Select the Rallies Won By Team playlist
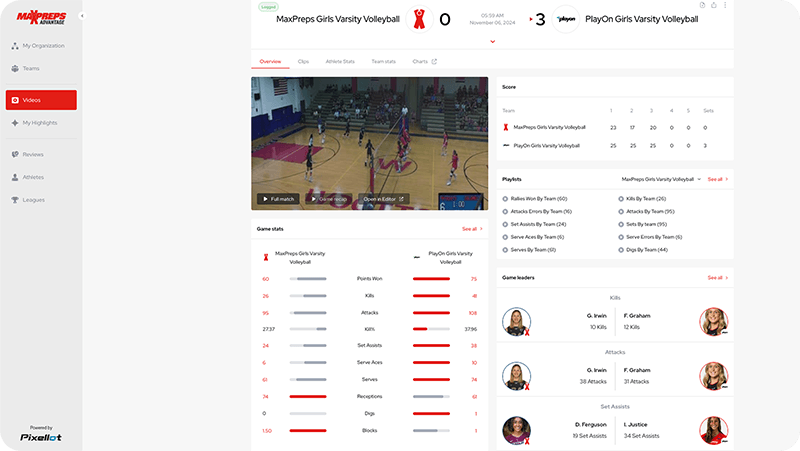 pos(535,199)
